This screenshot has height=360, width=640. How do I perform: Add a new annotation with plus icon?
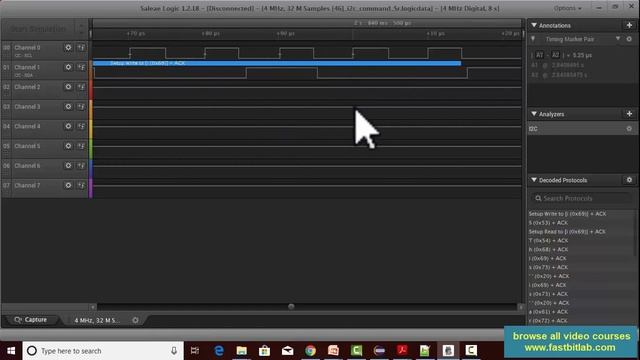tap(629, 25)
